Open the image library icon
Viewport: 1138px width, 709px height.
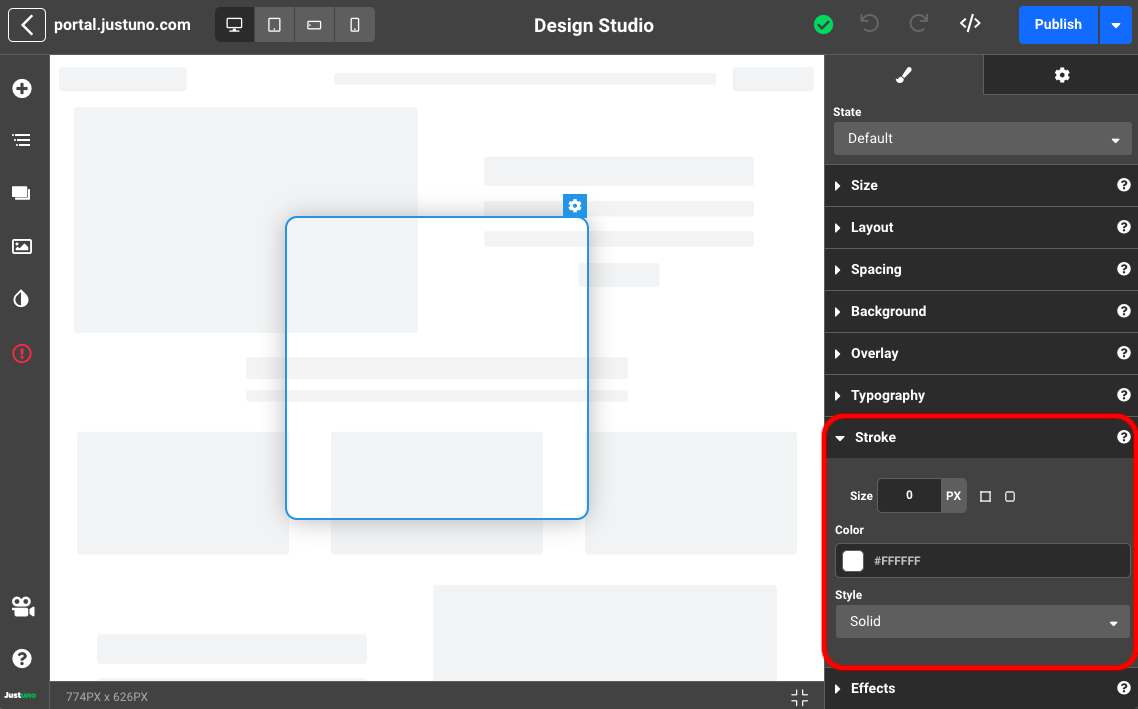click(21, 246)
